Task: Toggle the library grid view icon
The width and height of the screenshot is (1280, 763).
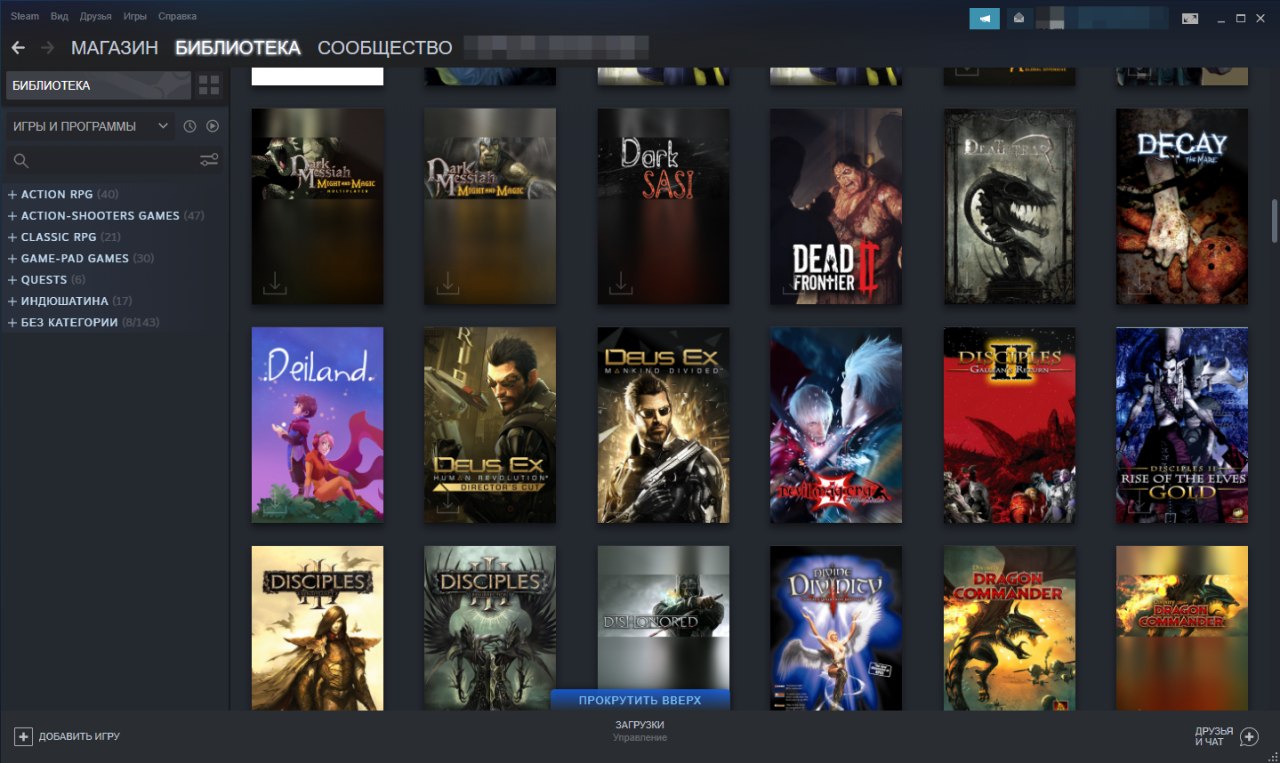Action: tap(209, 85)
